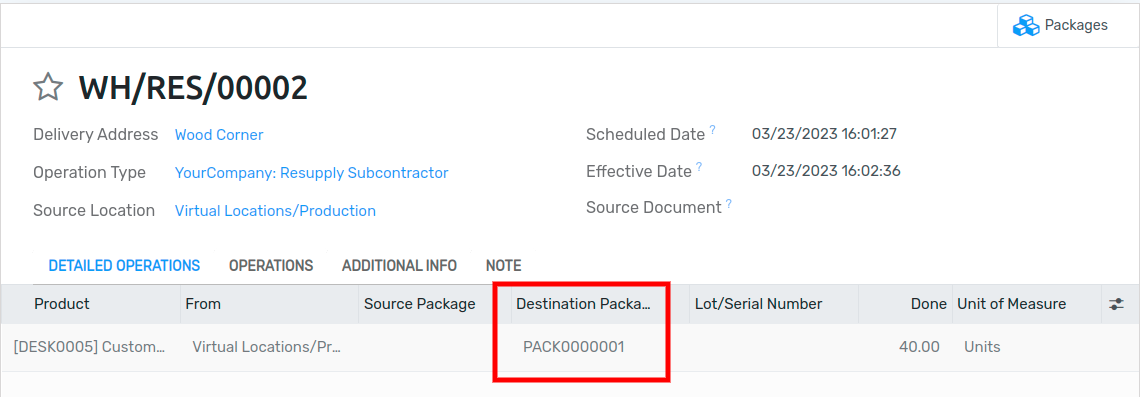Click the Operation Type field label
1140x397 pixels.
point(89,173)
